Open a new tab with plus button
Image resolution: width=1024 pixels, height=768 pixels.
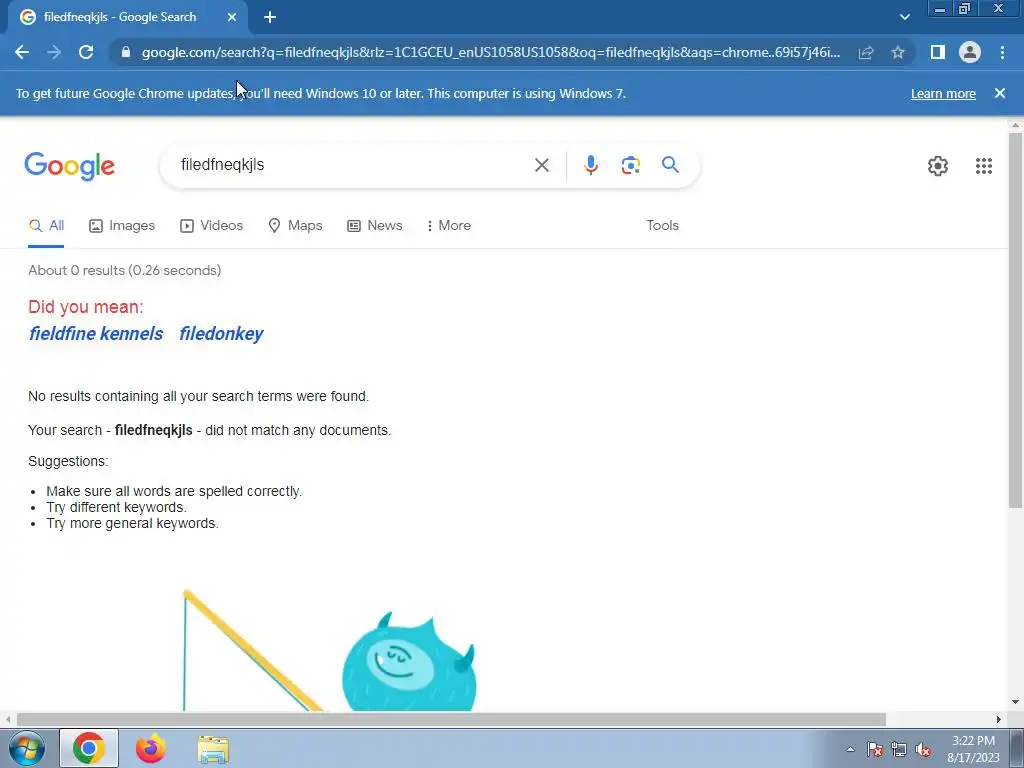pyautogui.click(x=270, y=18)
